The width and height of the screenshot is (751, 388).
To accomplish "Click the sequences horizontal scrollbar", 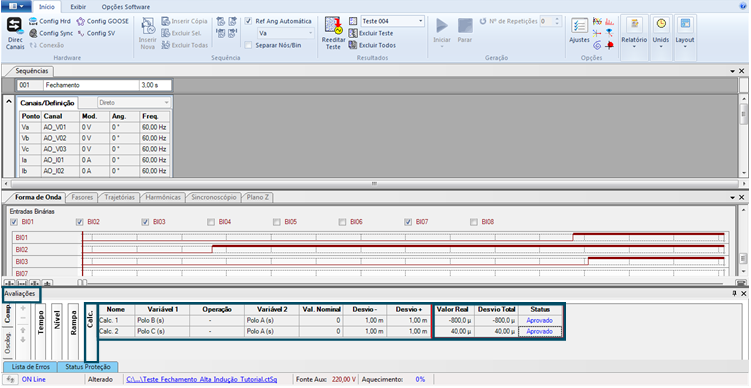I will click(375, 183).
